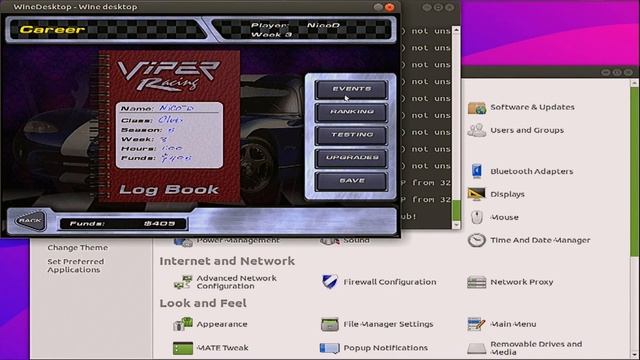Close the WineDesktop window
Screen dimensions: 640x360
(x=390, y=7)
